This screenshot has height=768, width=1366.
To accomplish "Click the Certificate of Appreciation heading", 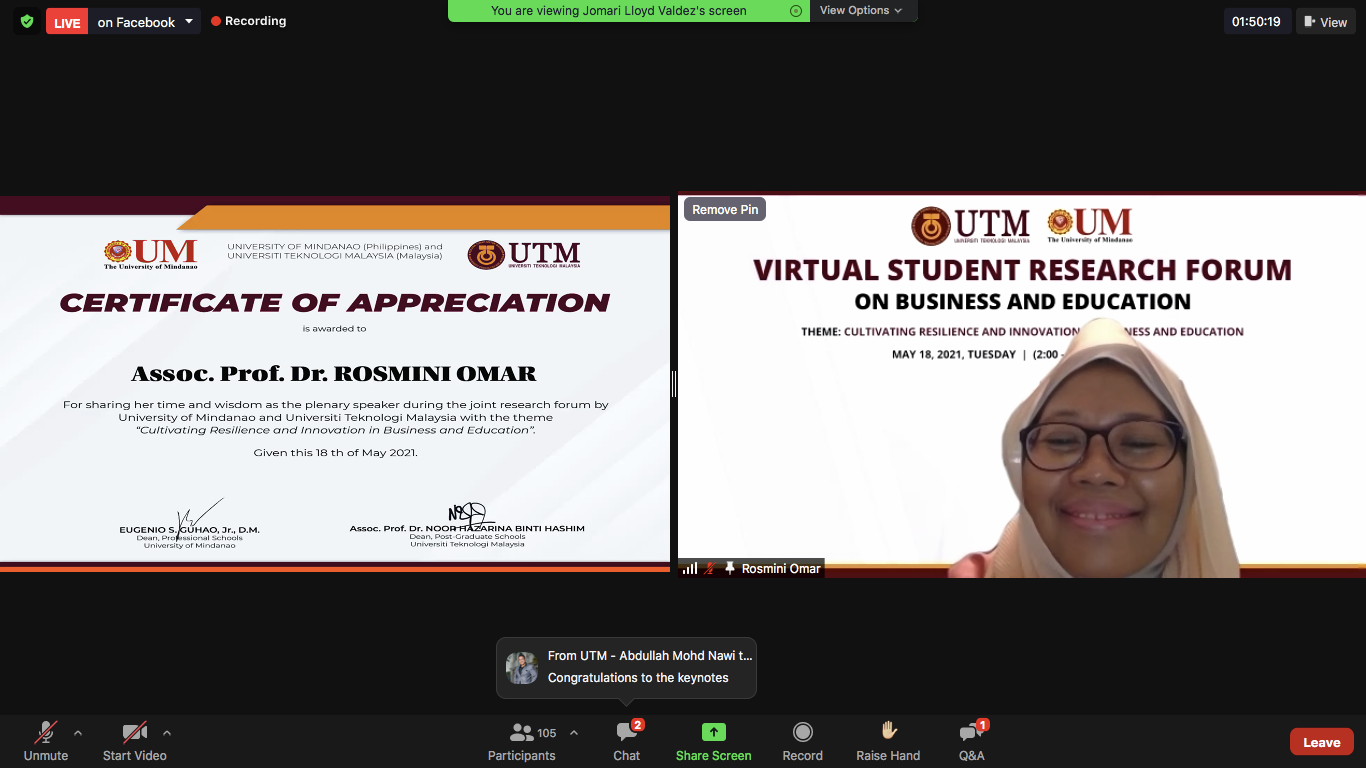I will tap(335, 302).
